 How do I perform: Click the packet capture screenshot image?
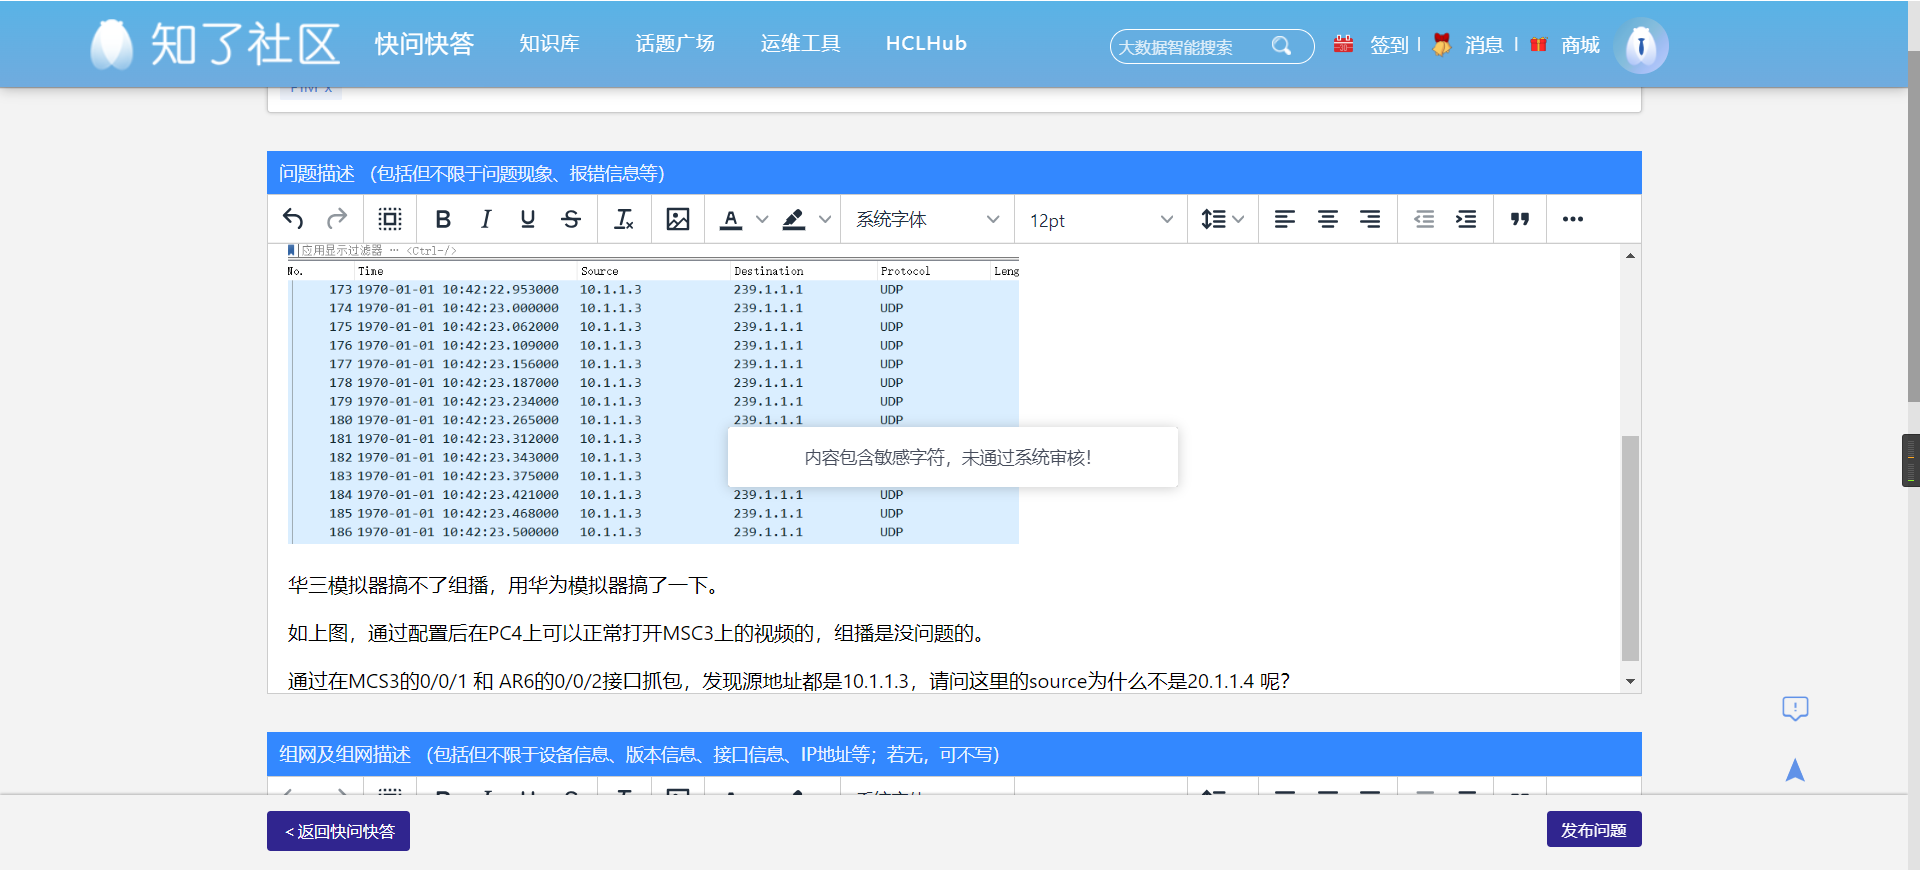point(653,394)
